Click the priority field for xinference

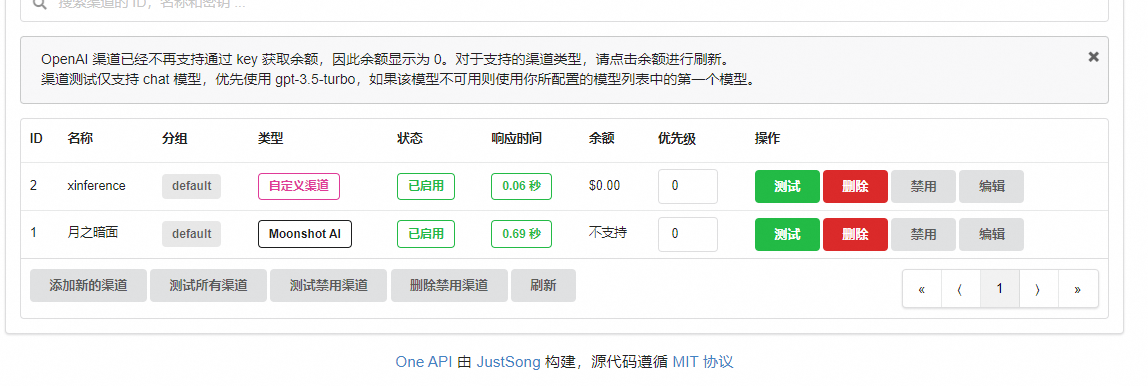pyautogui.click(x=687, y=186)
